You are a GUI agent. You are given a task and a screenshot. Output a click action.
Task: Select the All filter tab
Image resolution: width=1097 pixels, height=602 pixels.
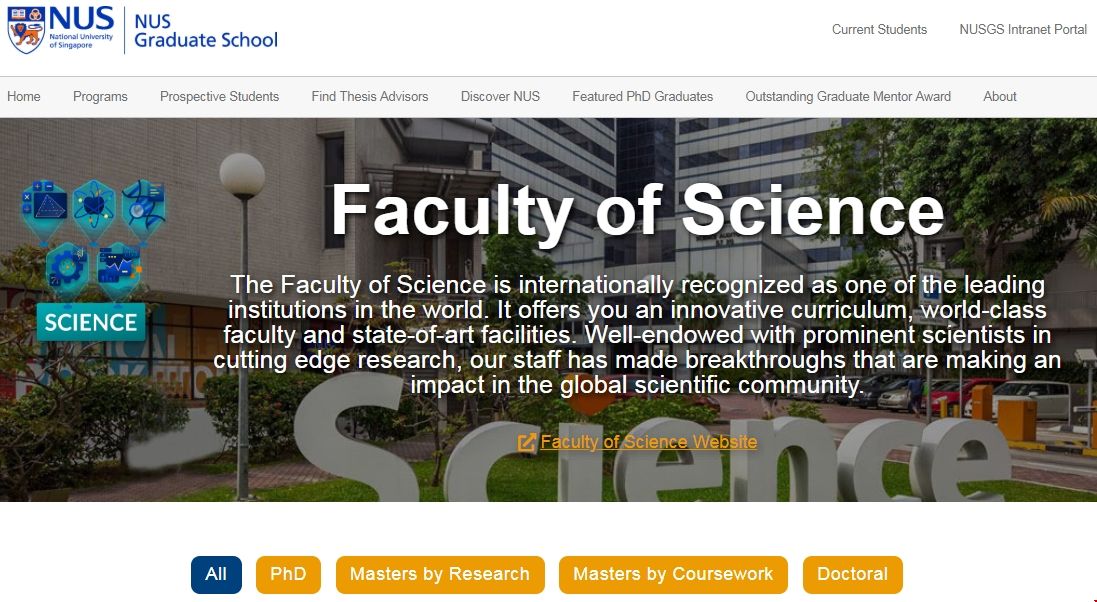216,575
